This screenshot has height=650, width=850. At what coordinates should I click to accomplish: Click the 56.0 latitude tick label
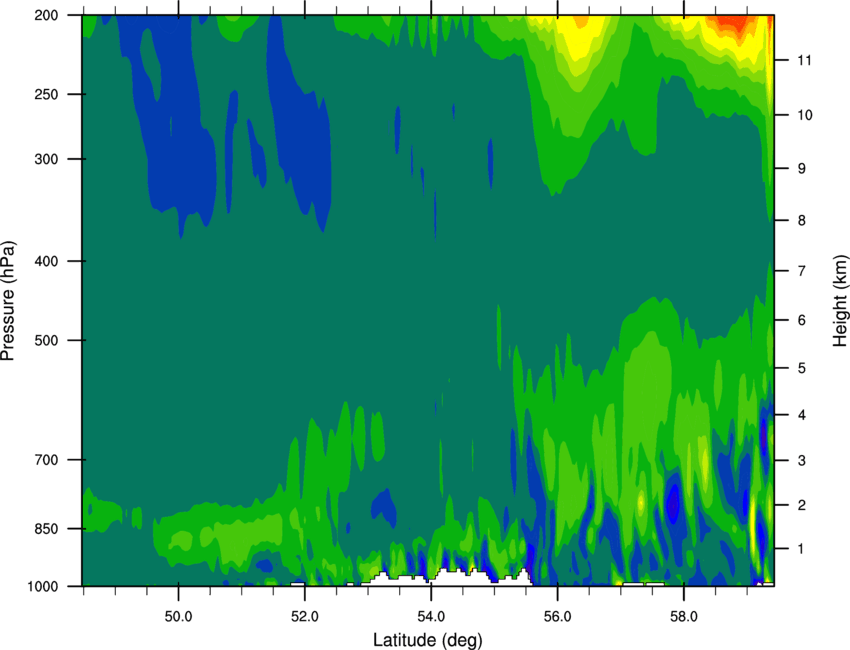[558, 617]
